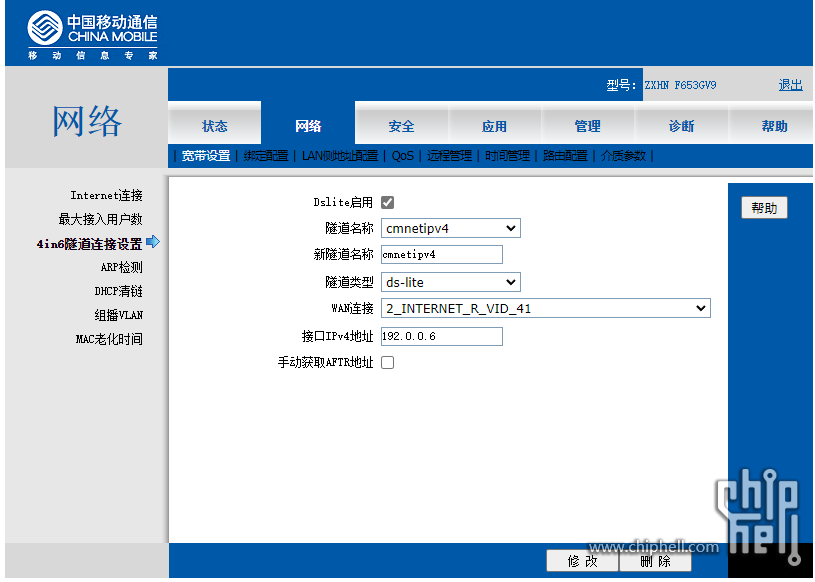The image size is (815, 582).
Task: Open DHCP清链 in sidebar
Action: pos(119,291)
